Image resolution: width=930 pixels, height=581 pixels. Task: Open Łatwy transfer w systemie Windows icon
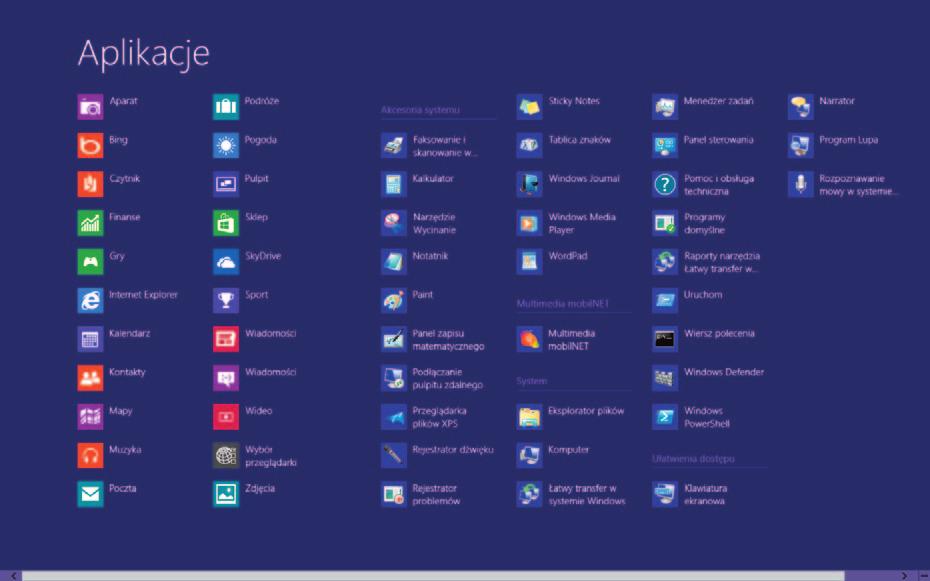529,494
